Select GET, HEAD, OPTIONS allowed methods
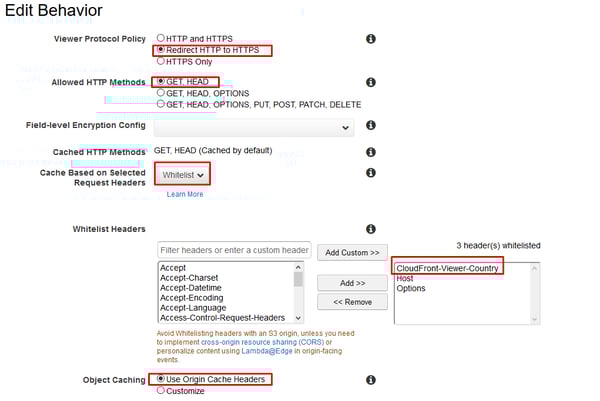Screen dimensions: 600x401 tap(161, 93)
